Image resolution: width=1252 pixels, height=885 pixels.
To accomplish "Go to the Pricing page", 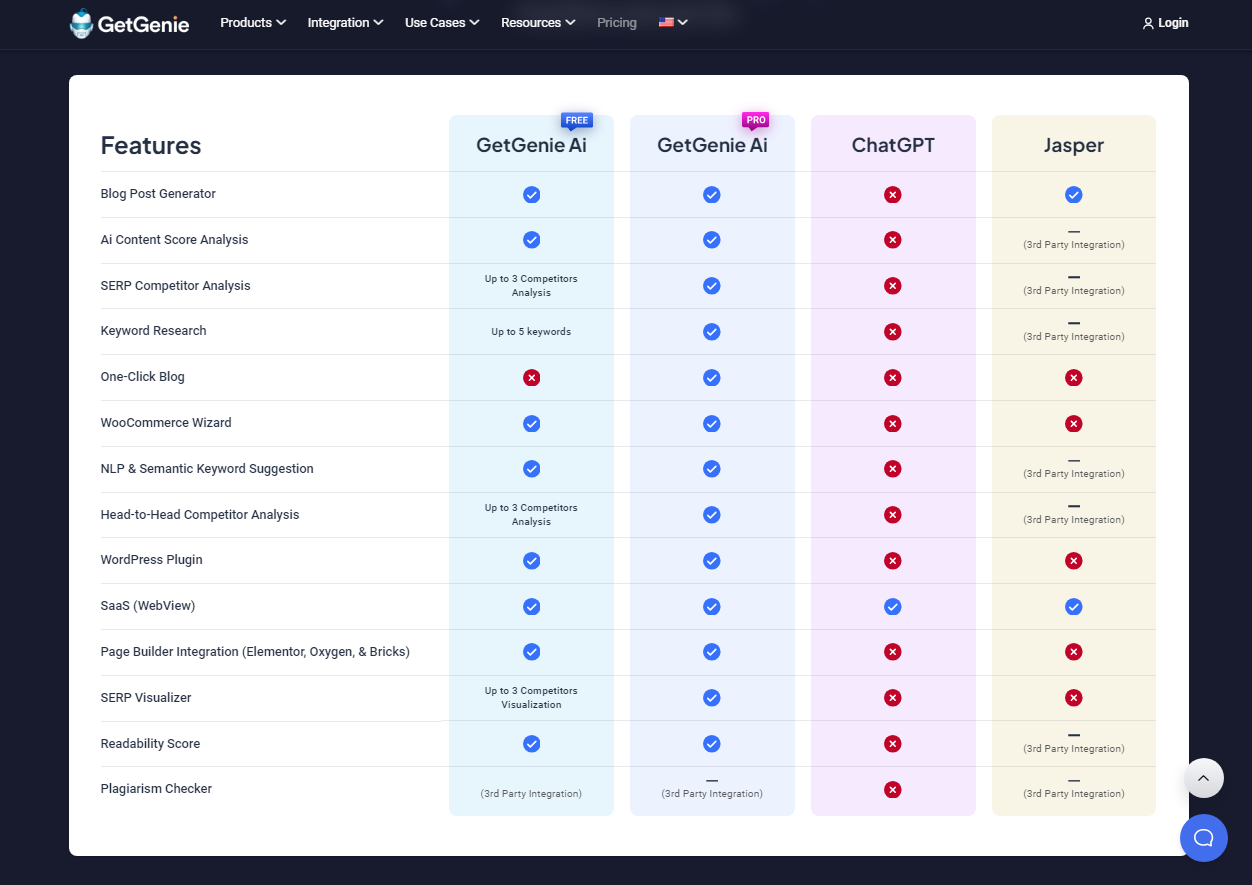I will [x=617, y=23].
